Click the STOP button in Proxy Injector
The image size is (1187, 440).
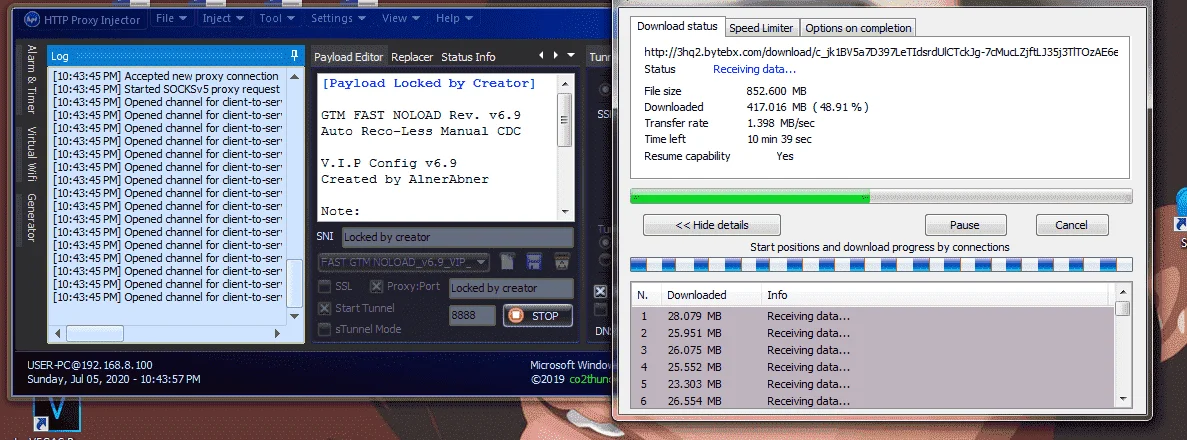pos(537,316)
